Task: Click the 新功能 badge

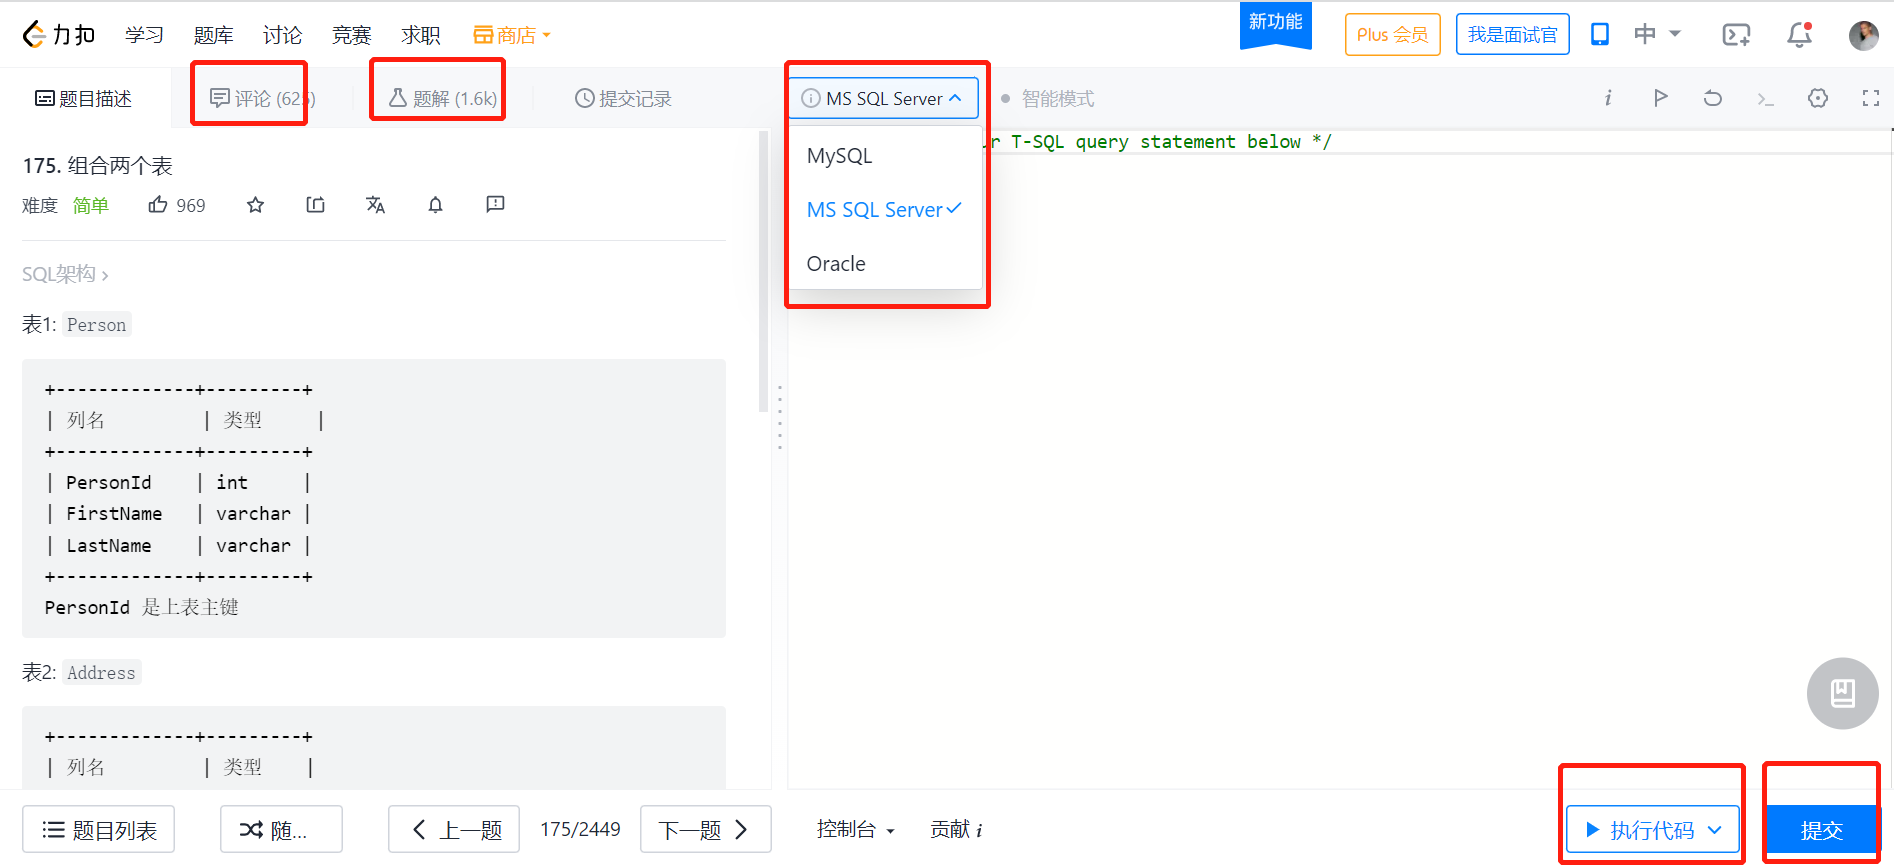Action: coord(1275,23)
